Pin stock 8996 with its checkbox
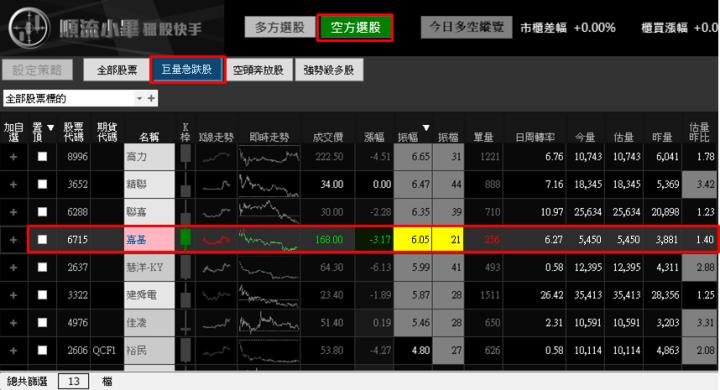 (x=42, y=157)
